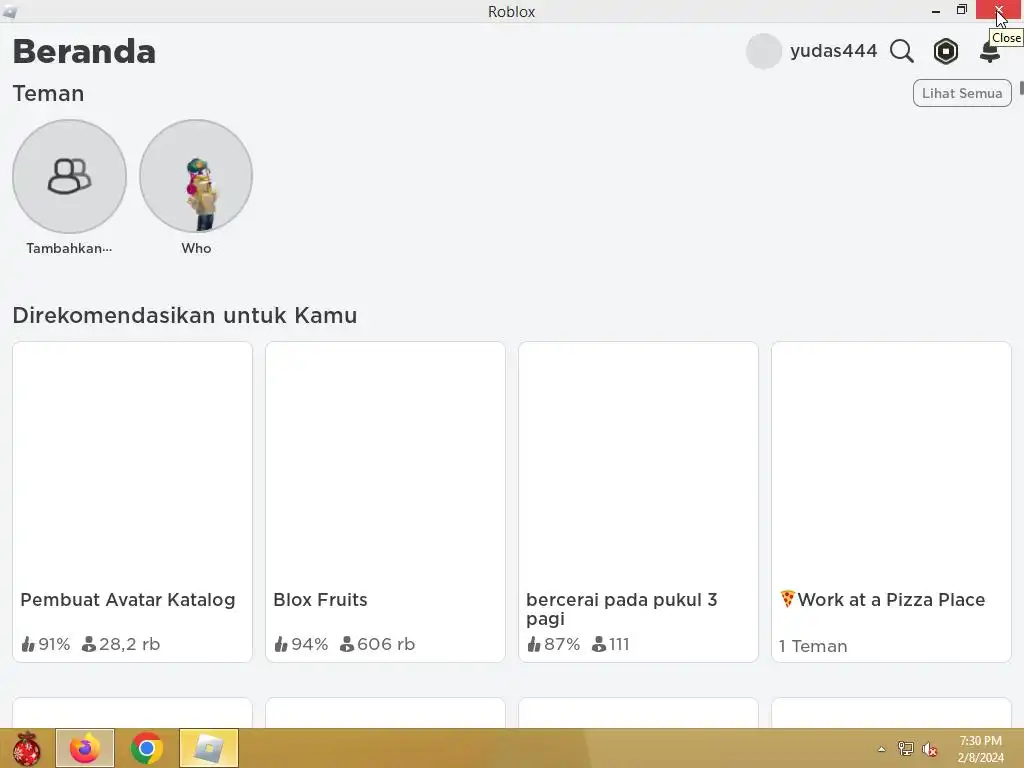This screenshot has height=768, width=1024.
Task: Open Google Chrome from the taskbar
Action: pos(146,748)
